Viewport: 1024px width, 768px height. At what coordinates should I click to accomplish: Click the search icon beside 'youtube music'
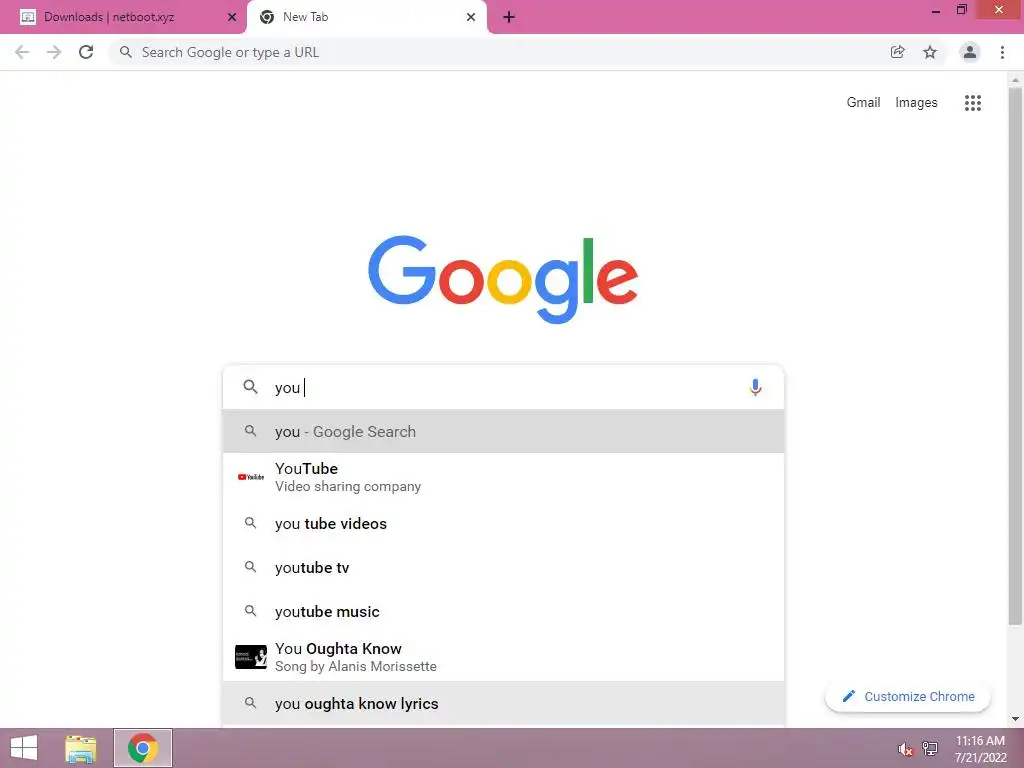(250, 611)
